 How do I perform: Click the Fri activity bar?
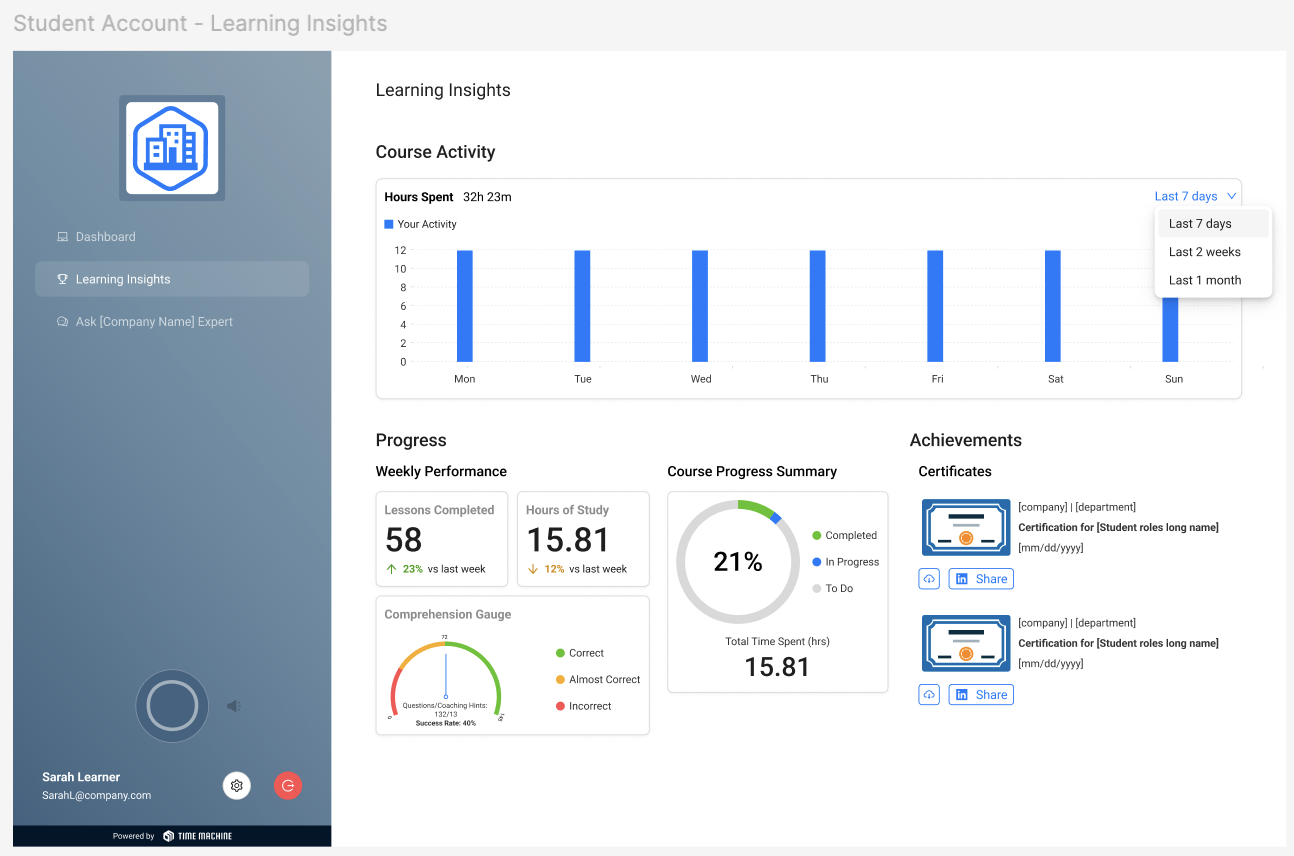[x=935, y=306]
